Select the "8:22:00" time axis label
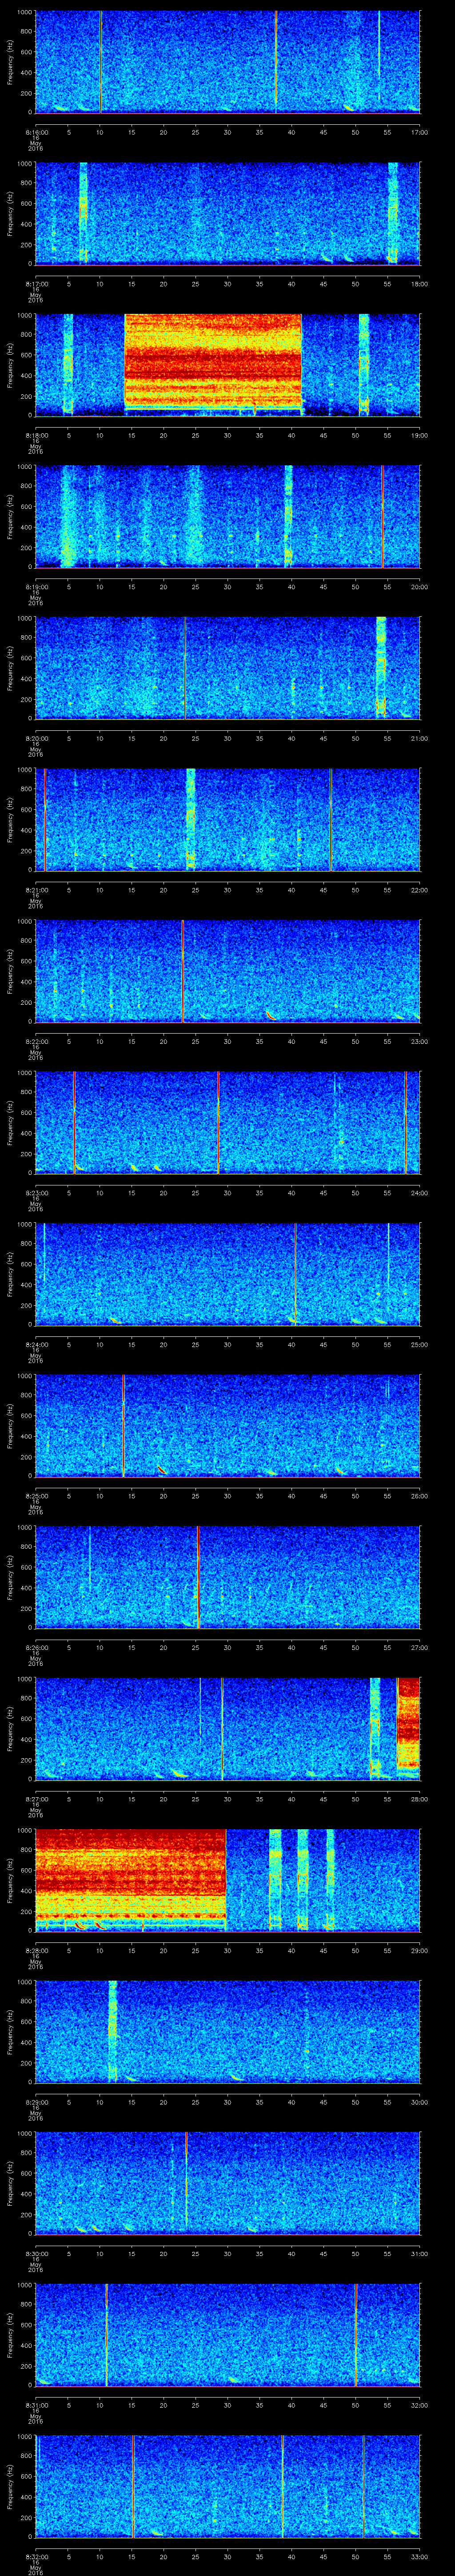Image resolution: width=455 pixels, height=2576 pixels. (x=37, y=1041)
